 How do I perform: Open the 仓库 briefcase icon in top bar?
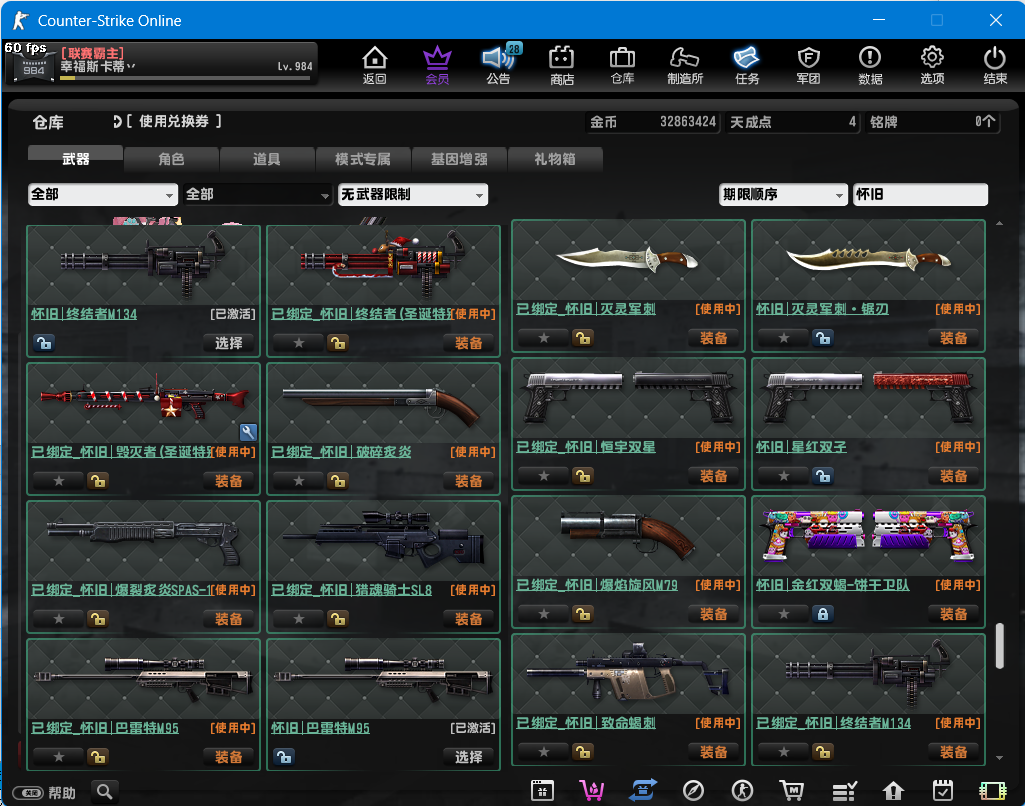pos(622,65)
